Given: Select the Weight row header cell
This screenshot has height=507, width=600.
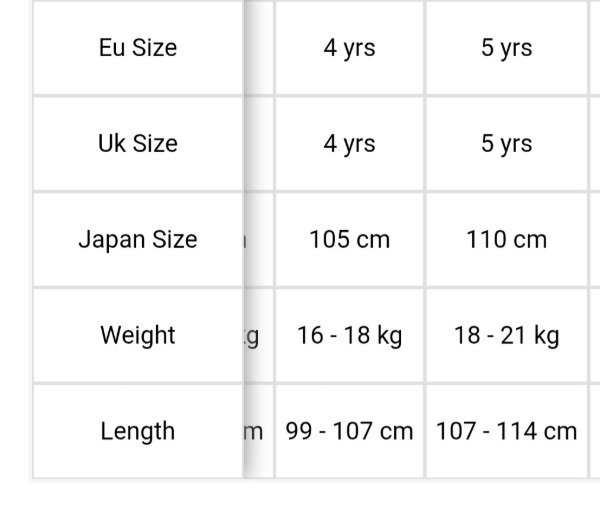Looking at the screenshot, I should pyautogui.click(x=138, y=335).
